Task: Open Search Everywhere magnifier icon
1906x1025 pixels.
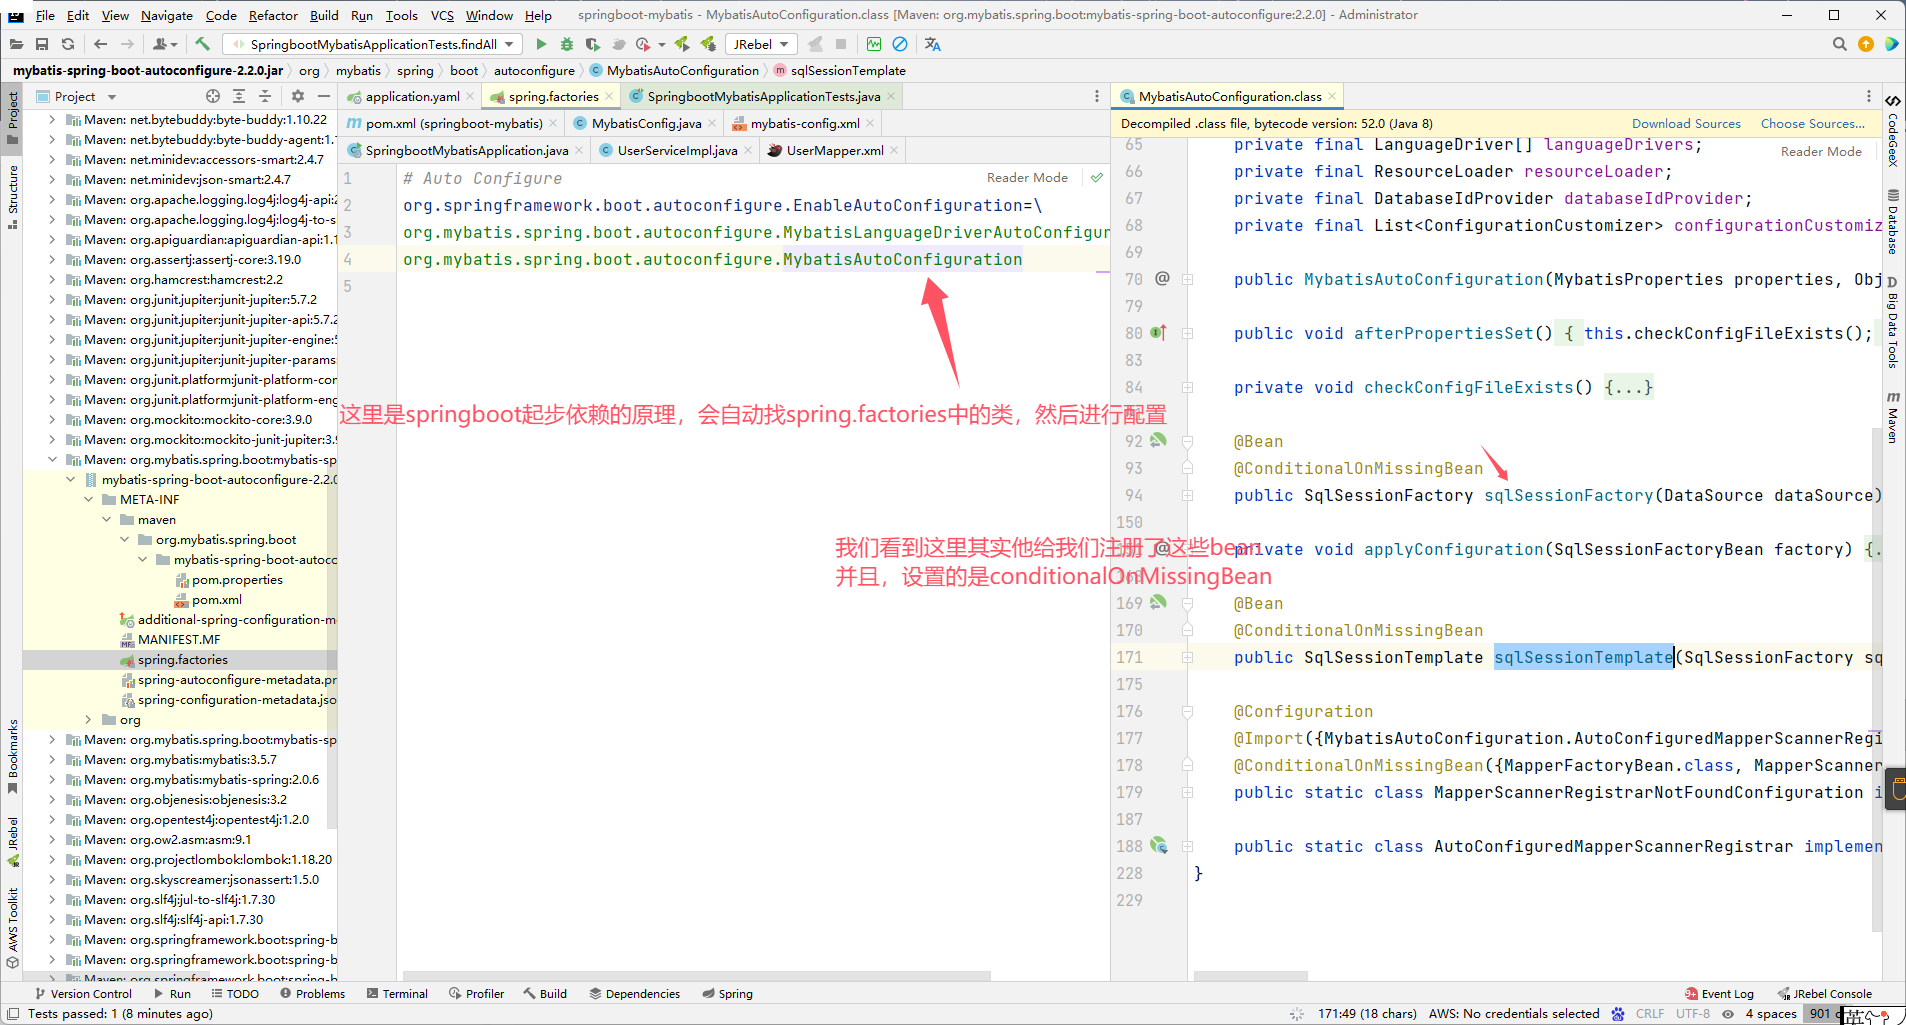Action: click(1839, 44)
